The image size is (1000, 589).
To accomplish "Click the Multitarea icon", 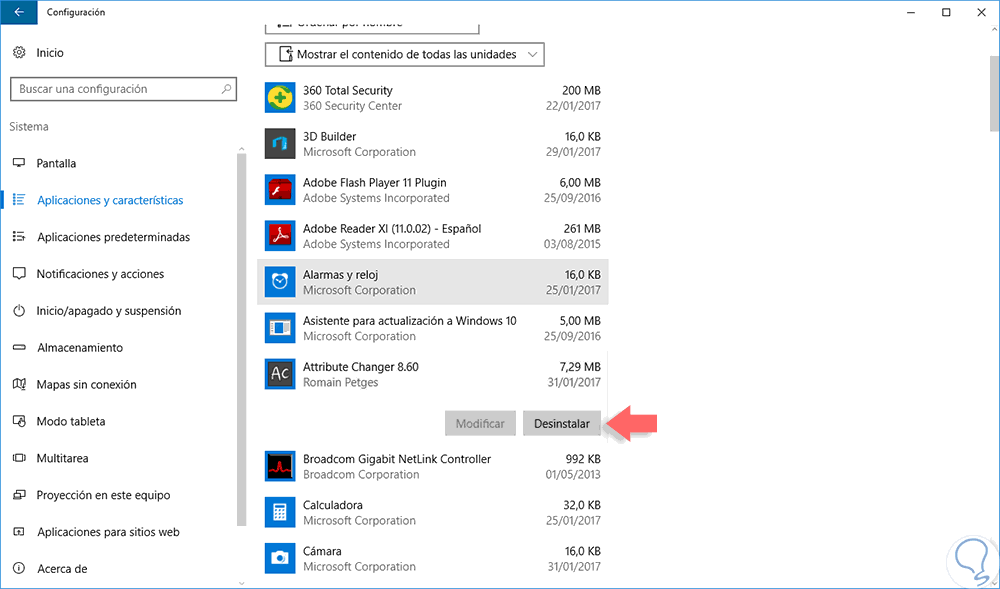I will [x=19, y=458].
